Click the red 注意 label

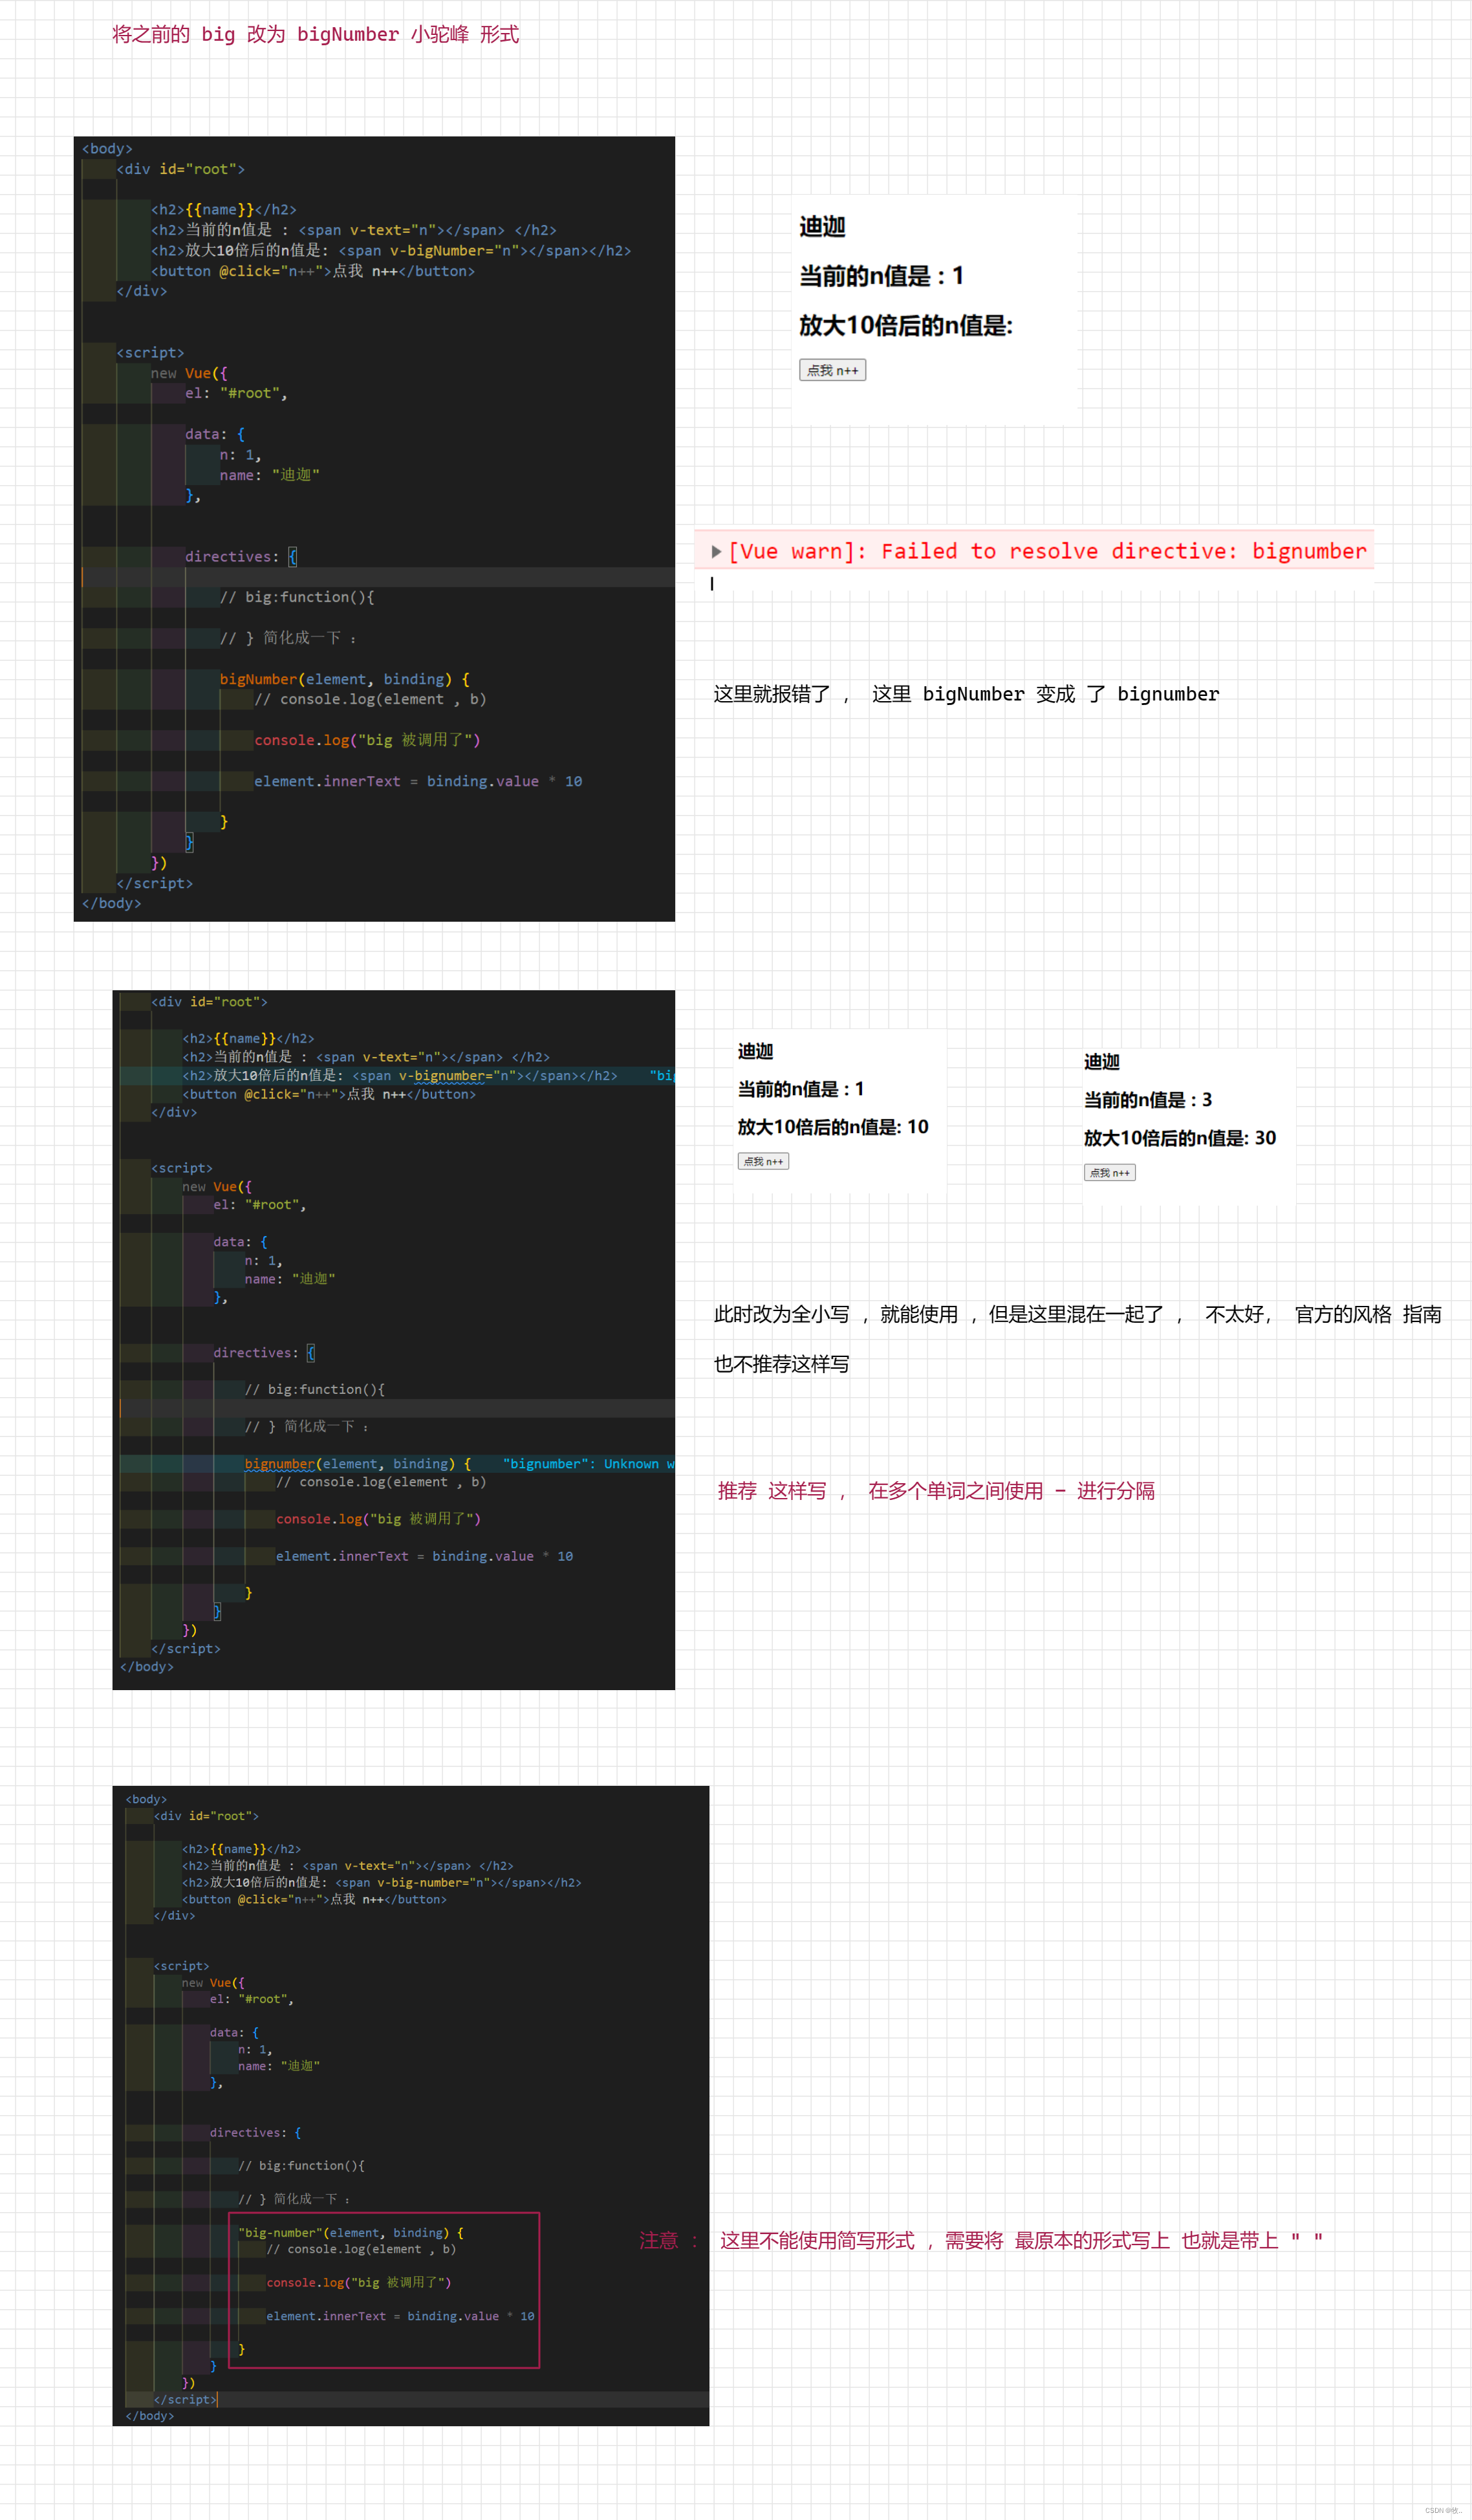668,2240
